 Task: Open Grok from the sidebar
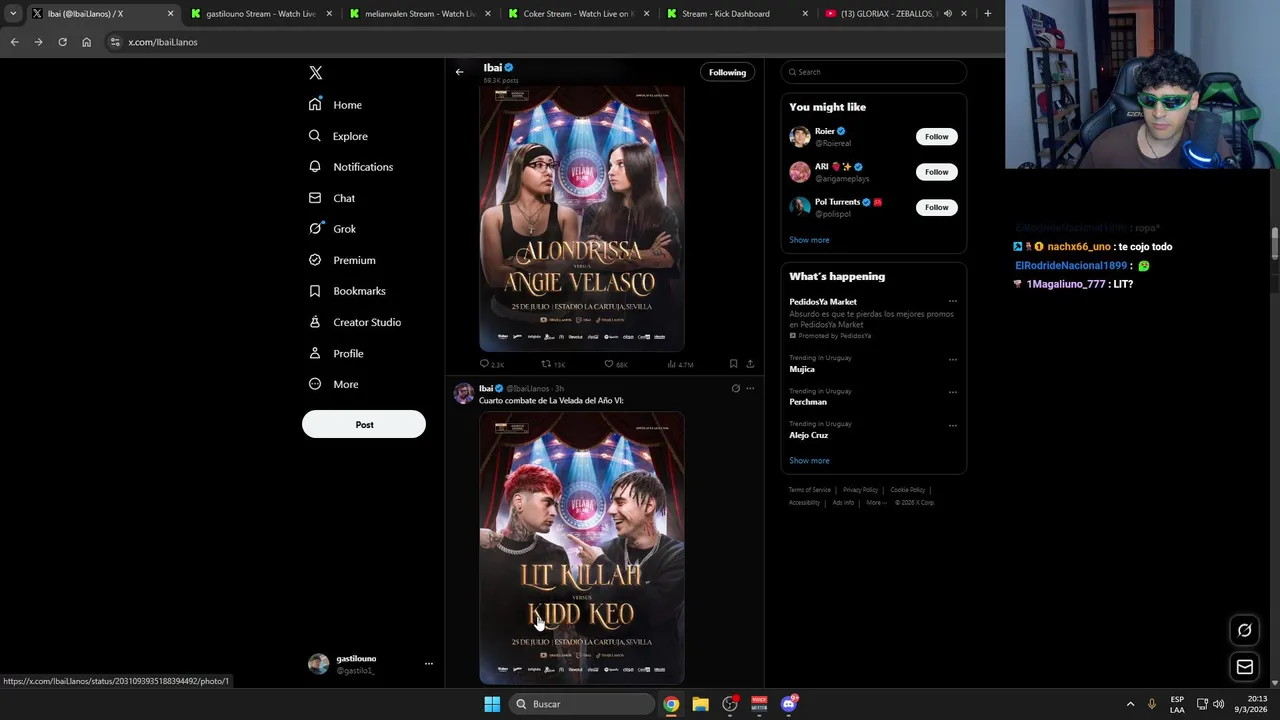(x=332, y=229)
